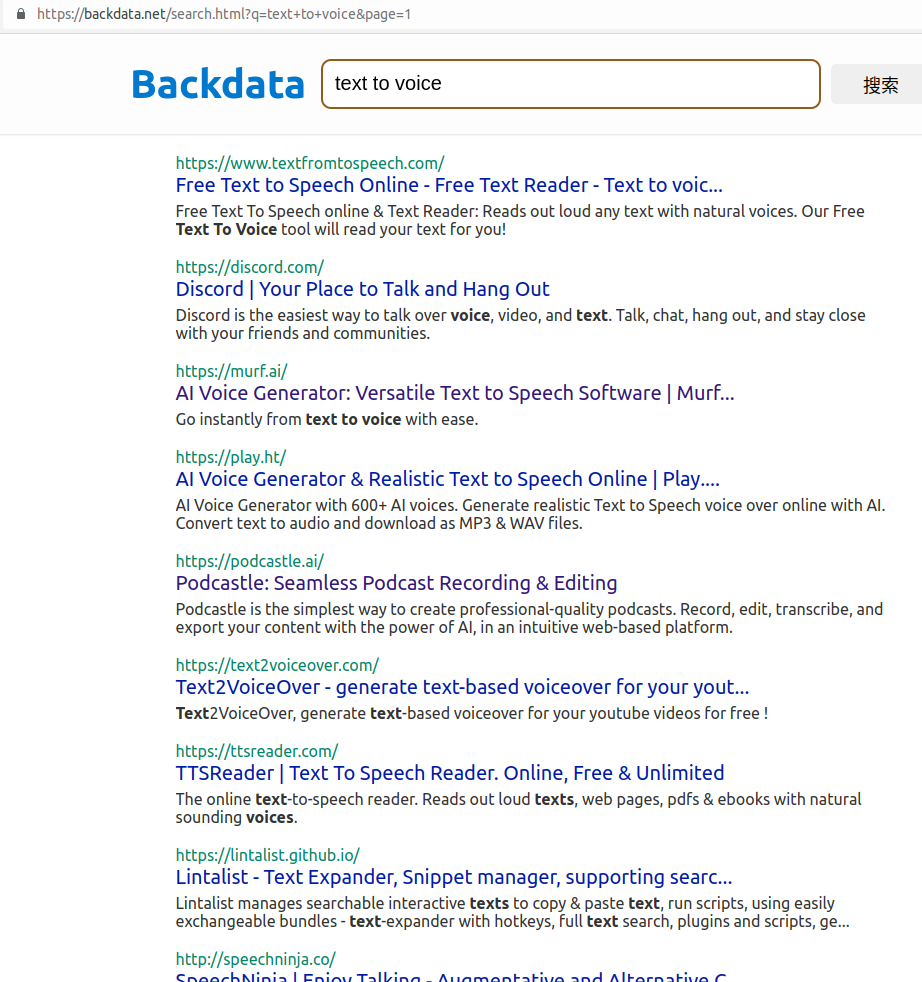Open the Backdata logo homepage link

(218, 84)
